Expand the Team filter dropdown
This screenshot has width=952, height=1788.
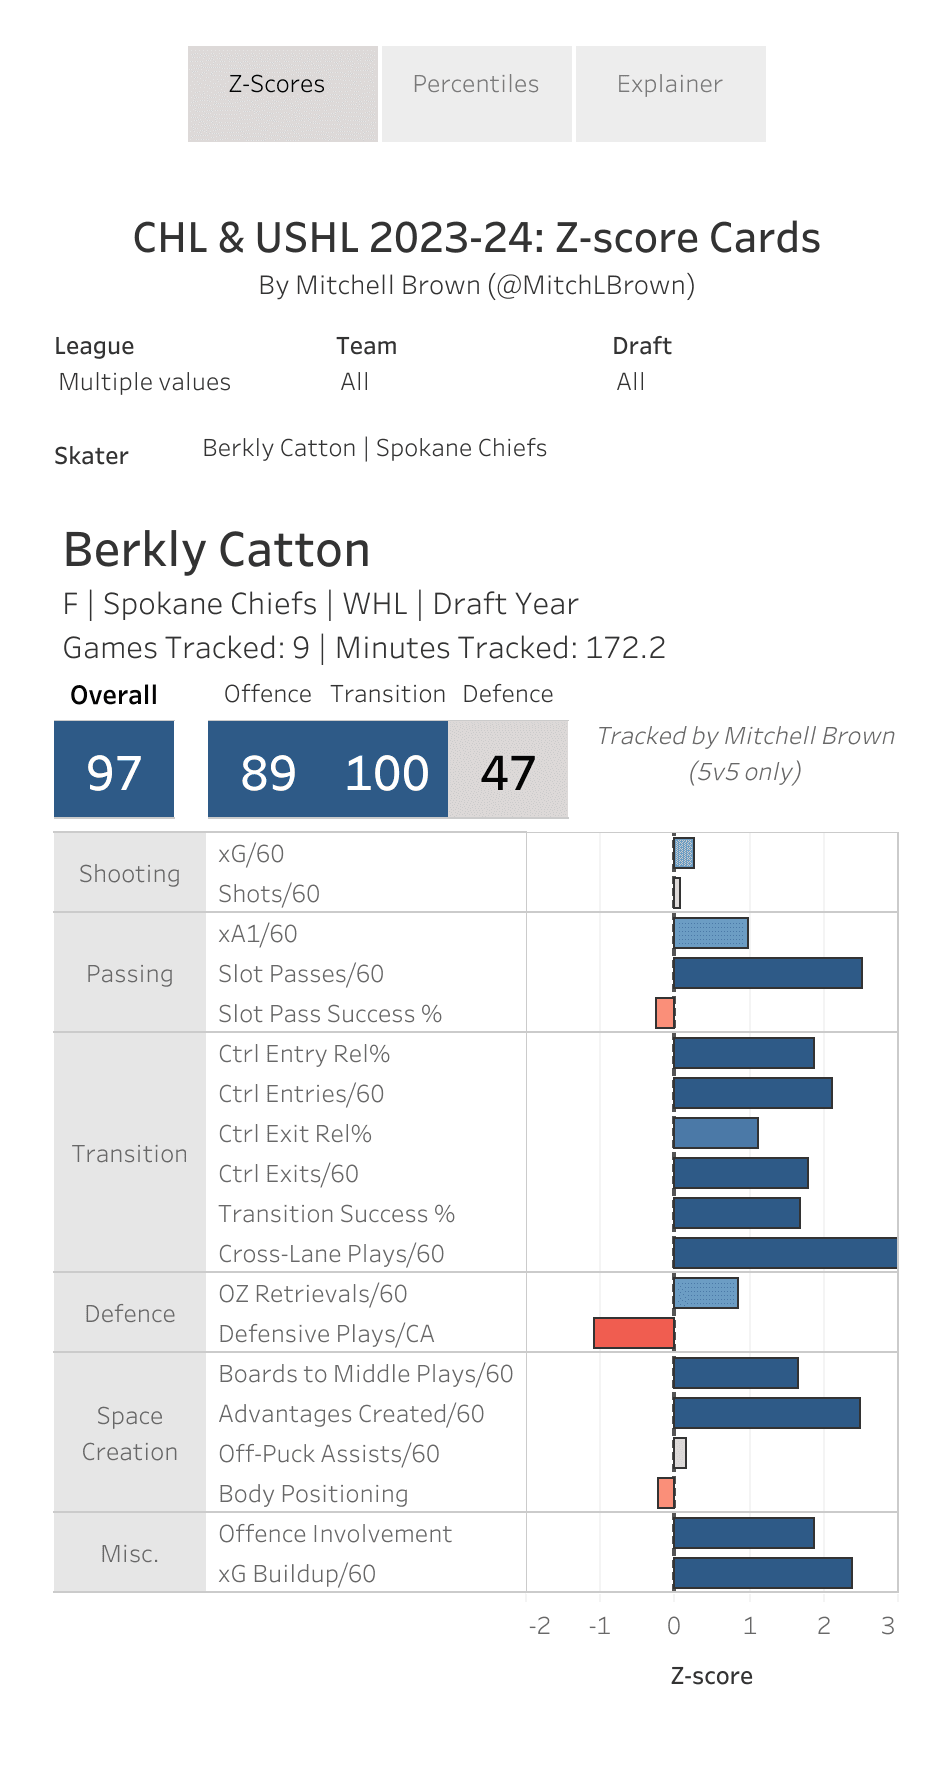tap(355, 382)
